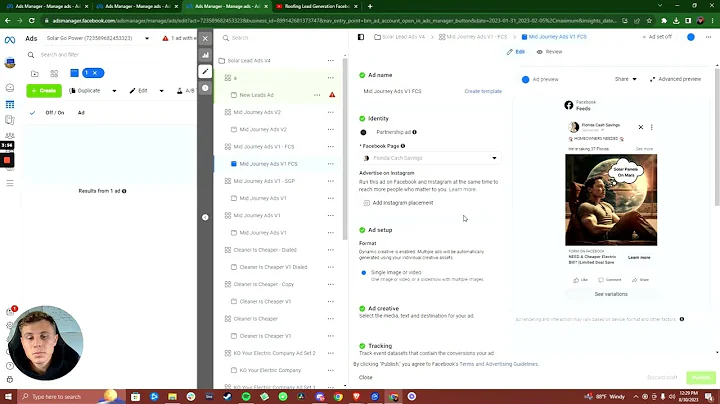The width and height of the screenshot is (720, 404).
Task: Click the Learn more link under Instagram
Action: 463,190
